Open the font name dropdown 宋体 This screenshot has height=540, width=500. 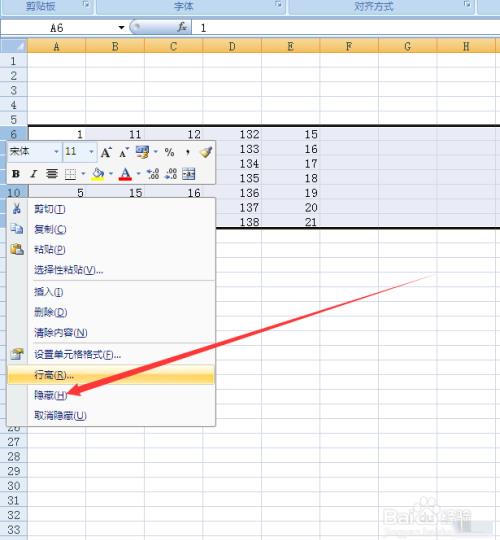click(x=56, y=152)
